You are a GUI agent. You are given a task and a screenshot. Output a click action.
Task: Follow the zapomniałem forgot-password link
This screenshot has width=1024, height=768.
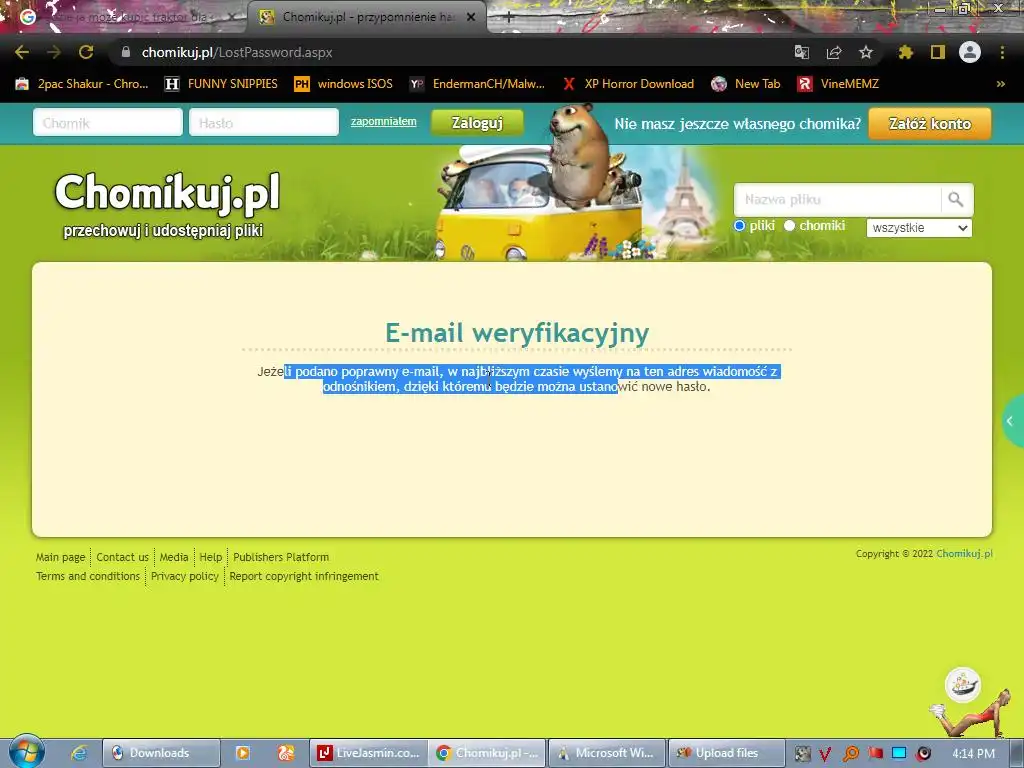[383, 121]
